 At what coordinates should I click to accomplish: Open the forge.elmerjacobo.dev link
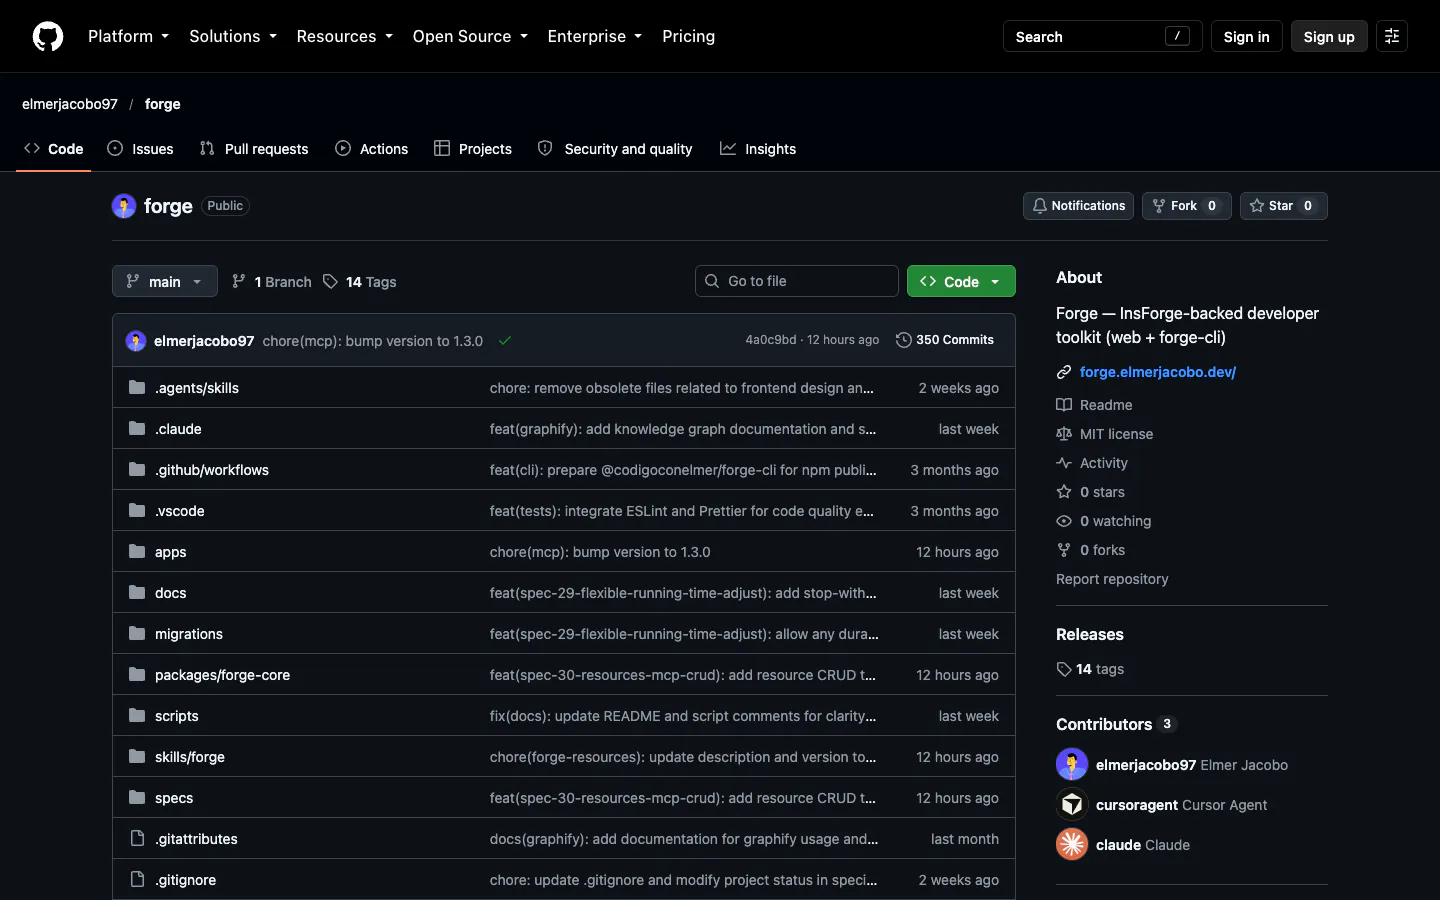[1158, 372]
